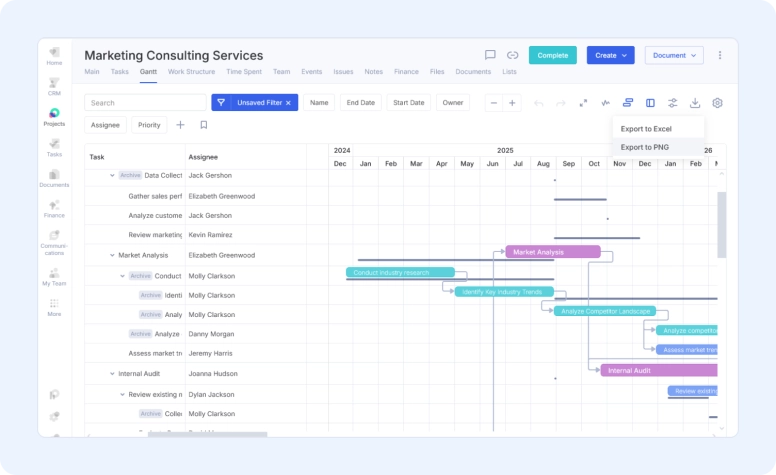776x475 pixels.
Task: Zoom out the Gantt timeline
Action: (x=493, y=103)
